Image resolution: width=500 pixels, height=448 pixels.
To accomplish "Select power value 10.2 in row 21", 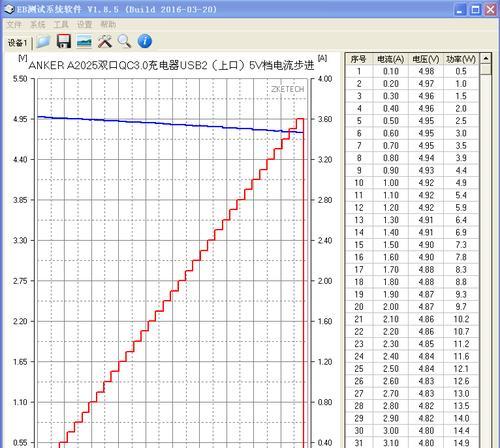I will tap(461, 319).
